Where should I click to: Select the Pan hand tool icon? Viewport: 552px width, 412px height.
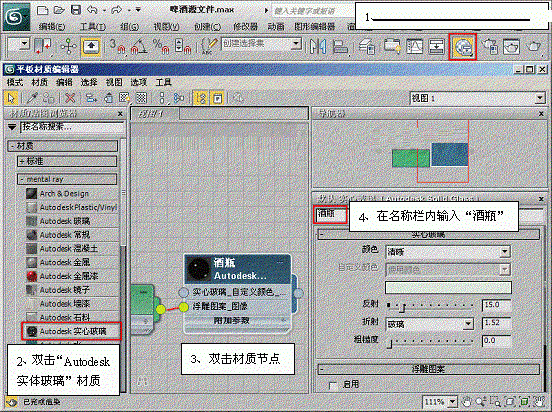[x=467, y=401]
